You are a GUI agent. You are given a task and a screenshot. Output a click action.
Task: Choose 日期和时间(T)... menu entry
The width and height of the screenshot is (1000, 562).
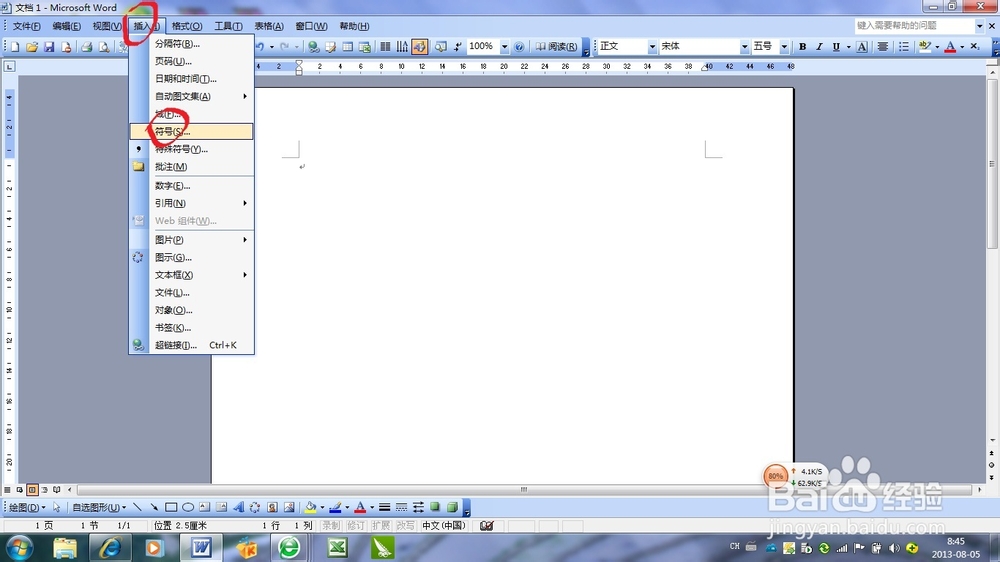tap(191, 79)
